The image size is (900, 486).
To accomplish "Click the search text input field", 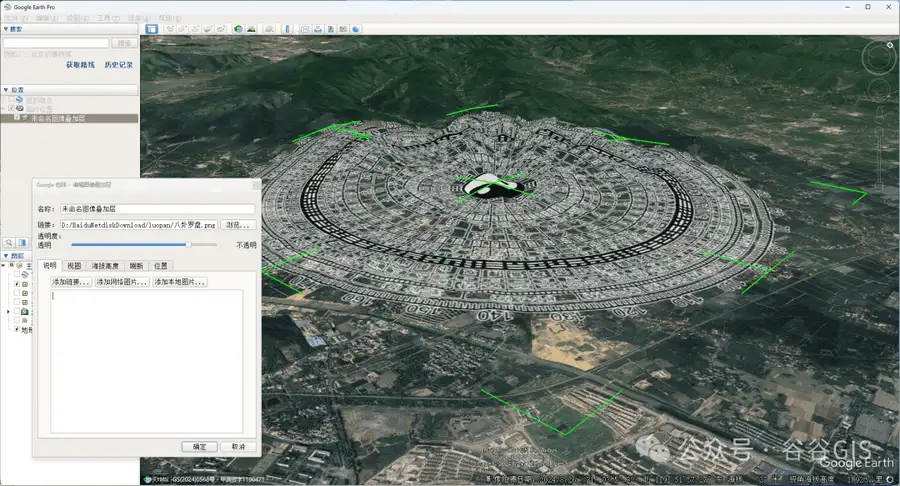I will click(x=56, y=43).
